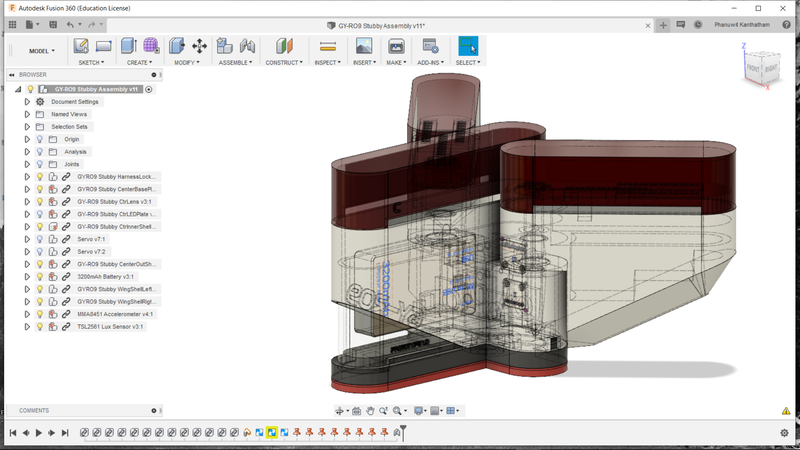Open the 3D Print Make icon
Viewport: 800px width, 450px height.
click(x=396, y=46)
